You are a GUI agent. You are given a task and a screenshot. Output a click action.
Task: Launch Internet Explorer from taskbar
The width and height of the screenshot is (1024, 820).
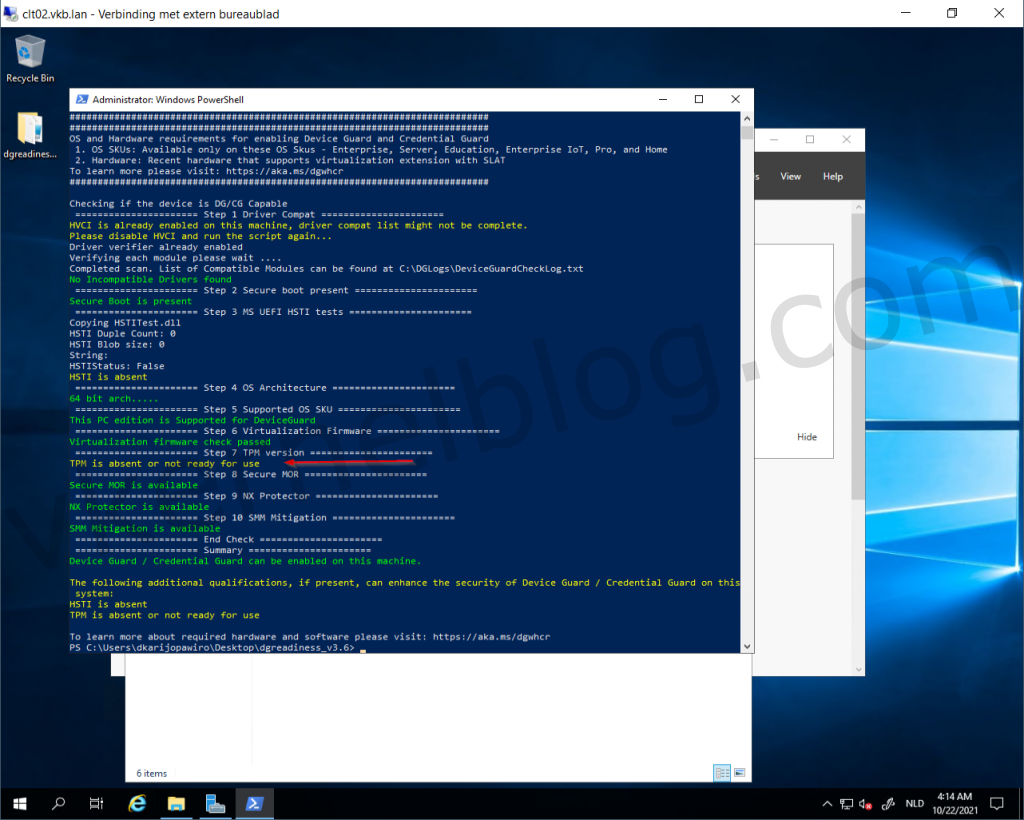138,803
